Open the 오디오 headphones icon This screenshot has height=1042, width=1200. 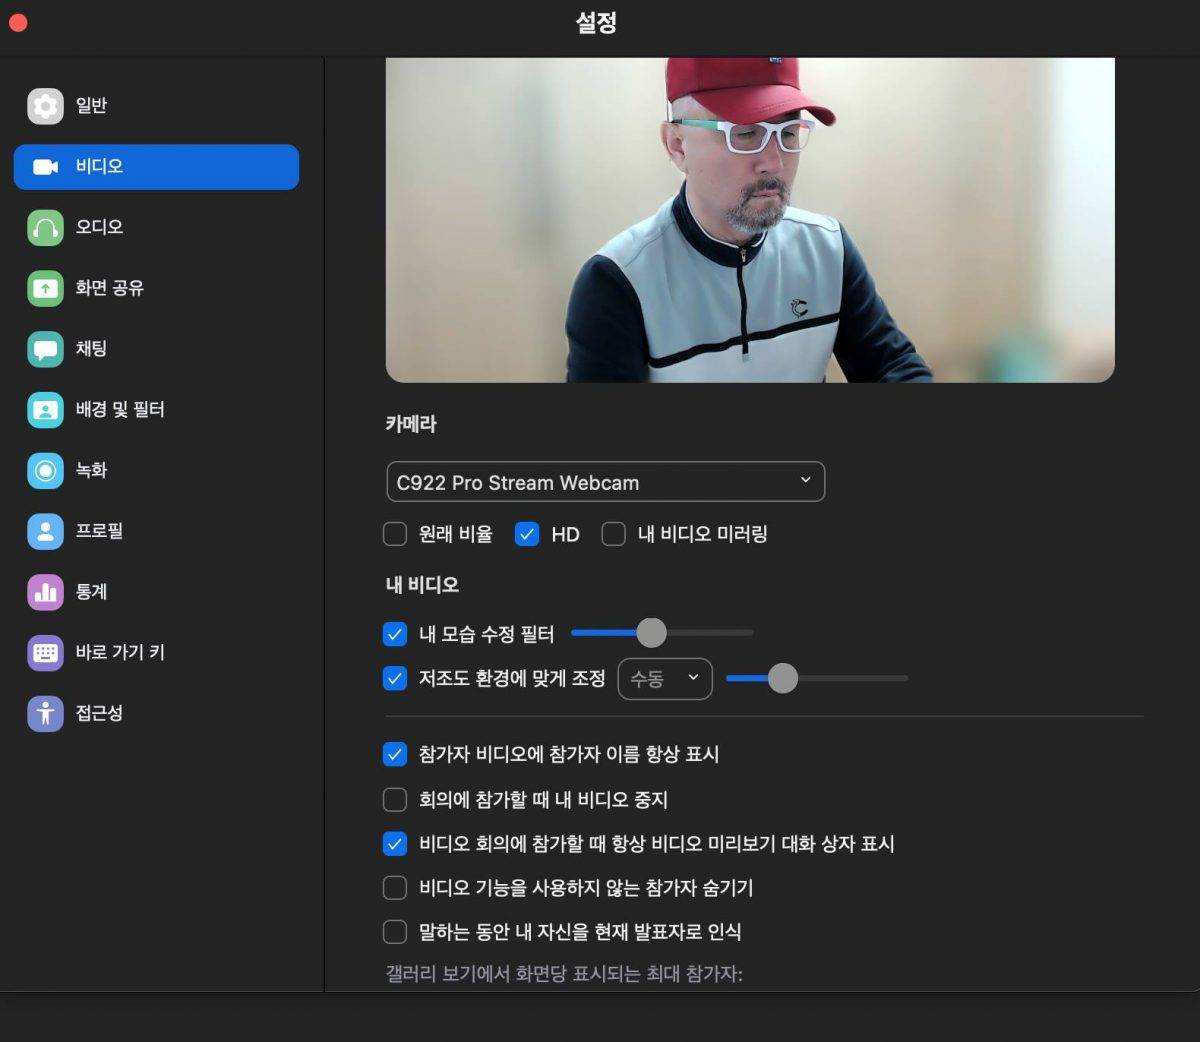[45, 228]
